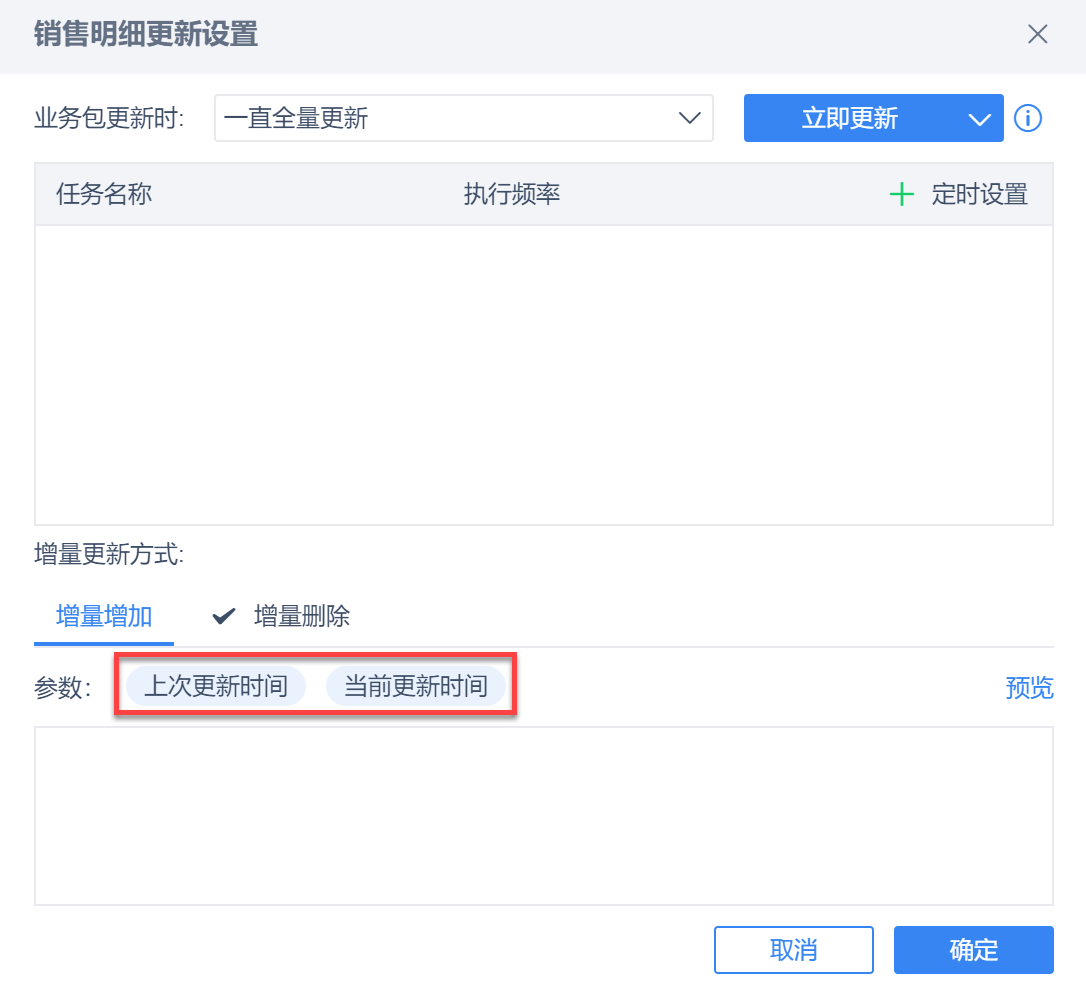This screenshot has height=988, width=1086.
Task: Click the 任务名称 column header
Action: 104,194
